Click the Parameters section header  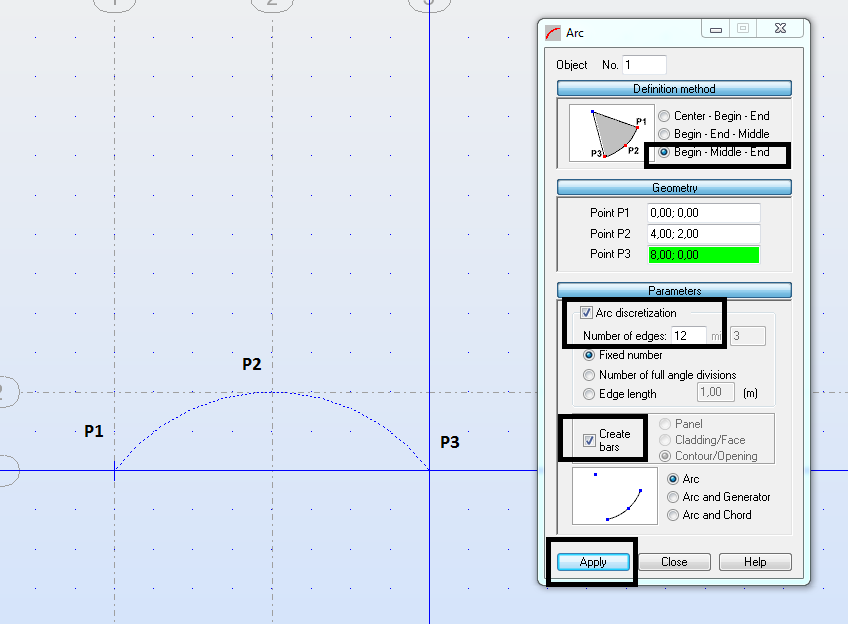pos(674,290)
